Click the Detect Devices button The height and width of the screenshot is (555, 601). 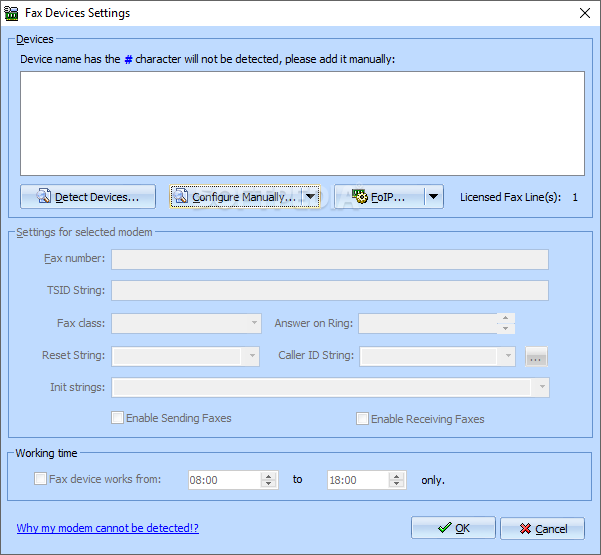point(88,197)
